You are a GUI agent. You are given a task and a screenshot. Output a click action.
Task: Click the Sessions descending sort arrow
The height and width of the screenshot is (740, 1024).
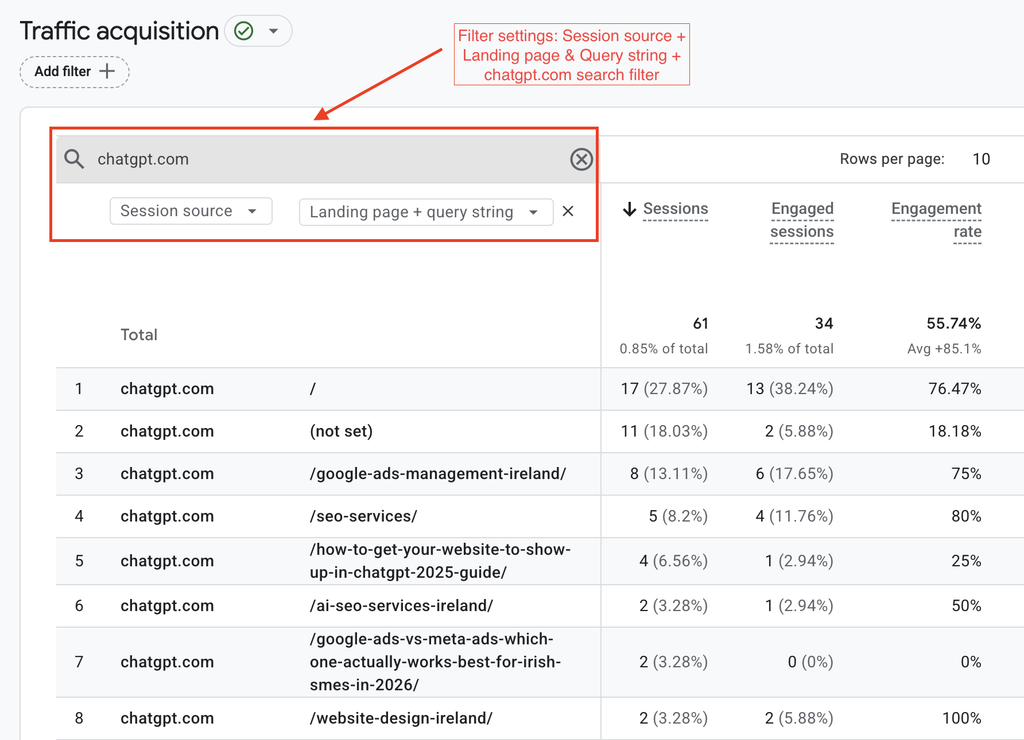[x=630, y=209]
